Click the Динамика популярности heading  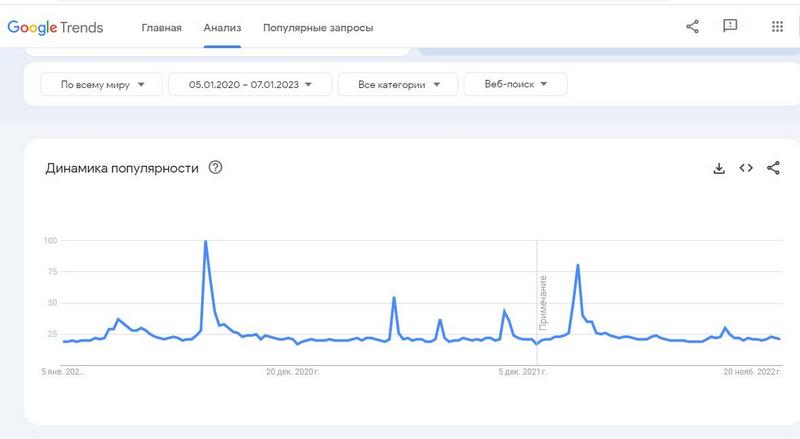tap(122, 167)
